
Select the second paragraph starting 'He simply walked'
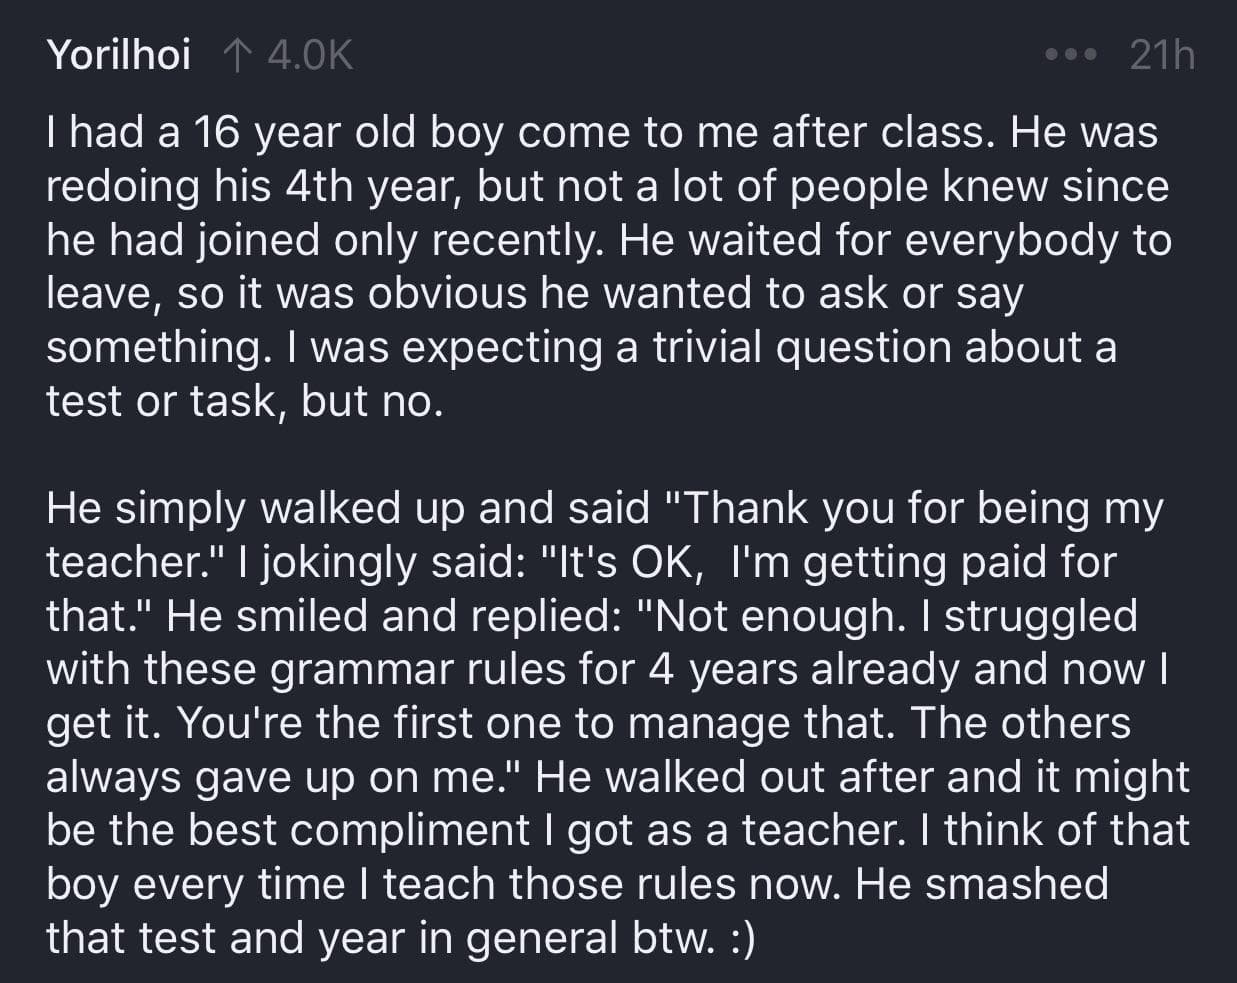(x=618, y=723)
